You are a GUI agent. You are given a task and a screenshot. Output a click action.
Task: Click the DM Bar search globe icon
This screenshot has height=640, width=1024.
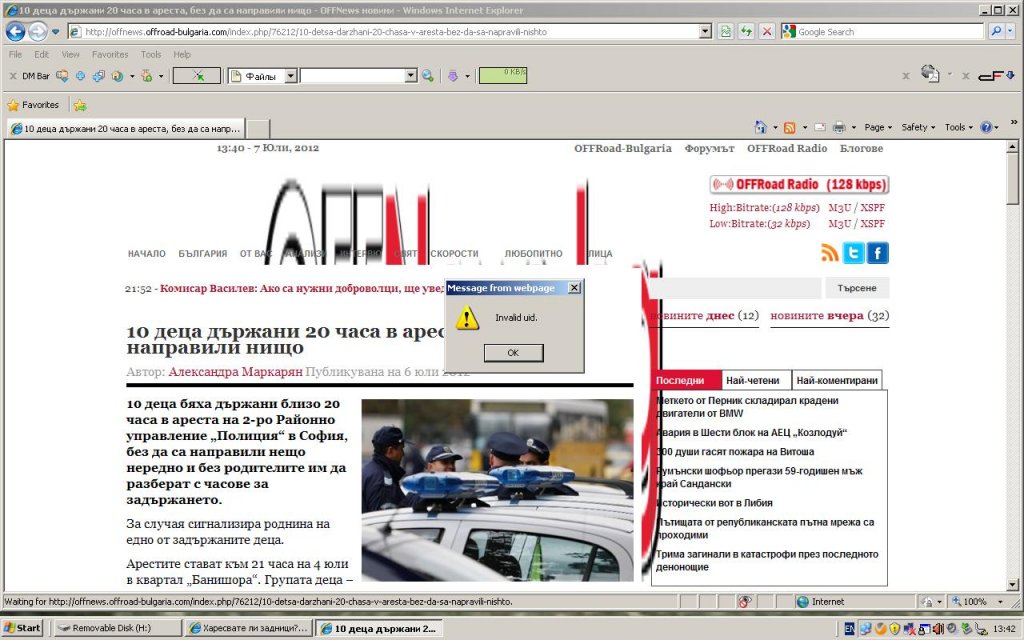(x=428, y=76)
